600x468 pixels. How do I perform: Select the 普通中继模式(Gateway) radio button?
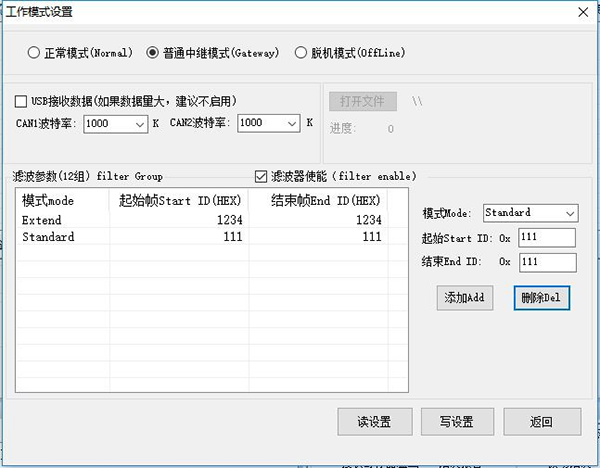tap(153, 52)
